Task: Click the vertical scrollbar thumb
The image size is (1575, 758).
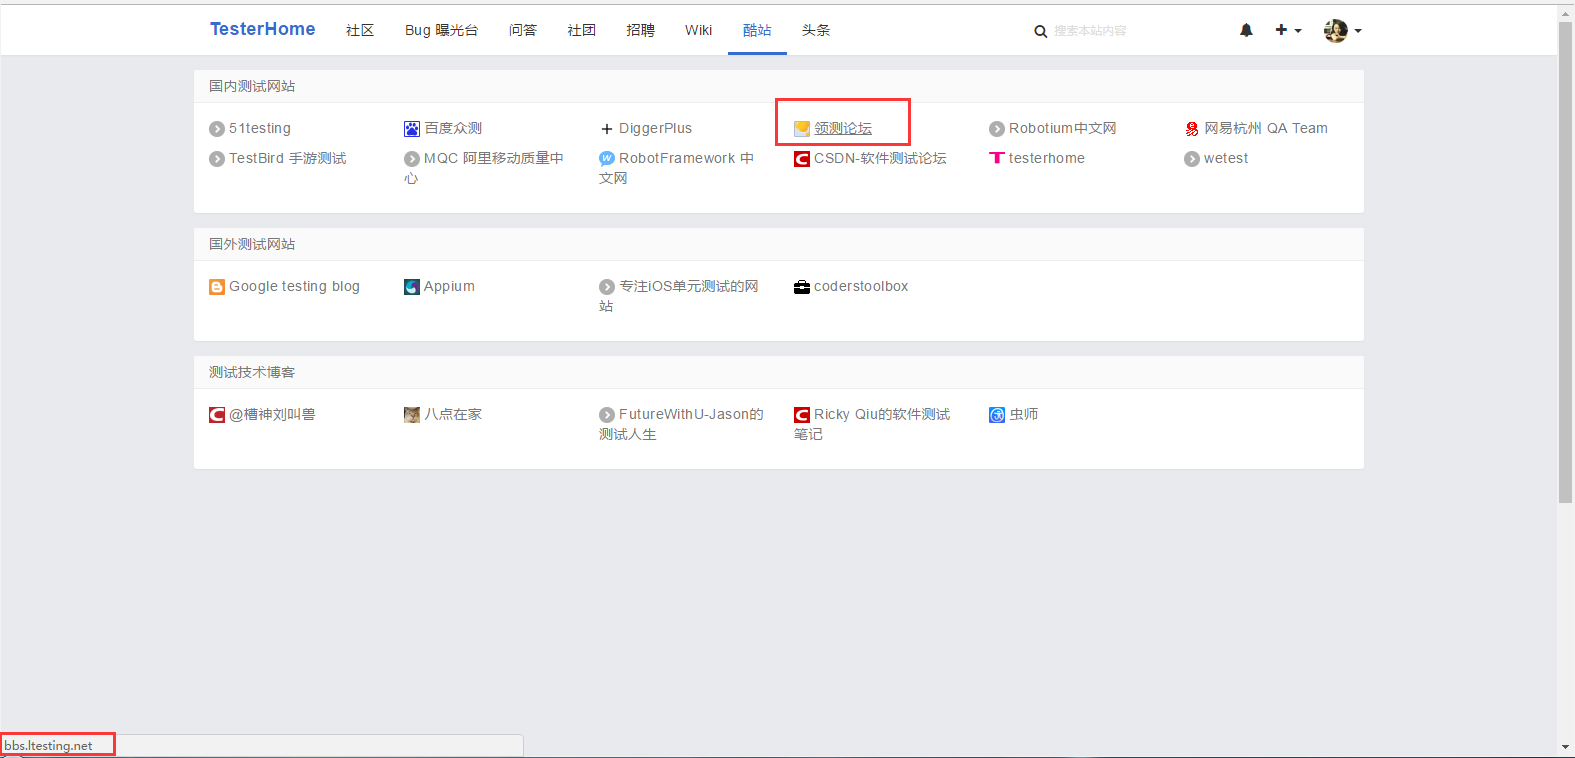Action: point(1566,261)
